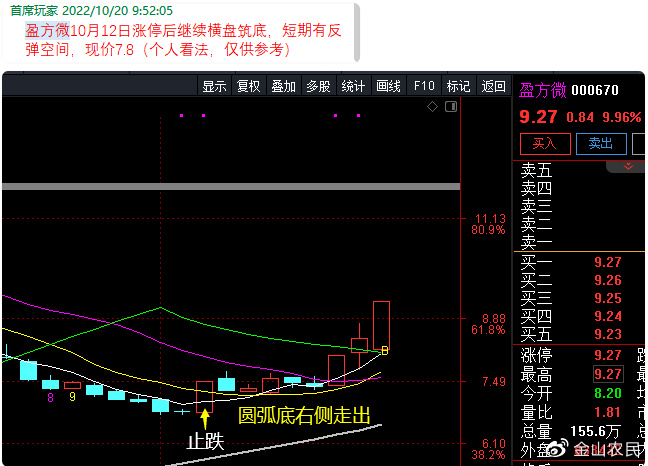Click 返回 to go back

click(493, 86)
